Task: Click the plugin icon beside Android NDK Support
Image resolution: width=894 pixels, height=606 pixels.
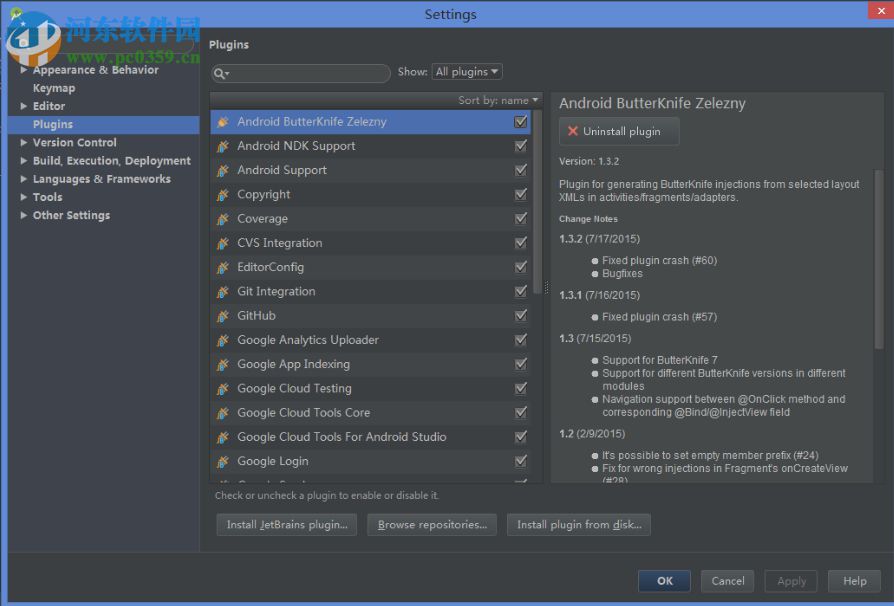Action: pos(223,146)
